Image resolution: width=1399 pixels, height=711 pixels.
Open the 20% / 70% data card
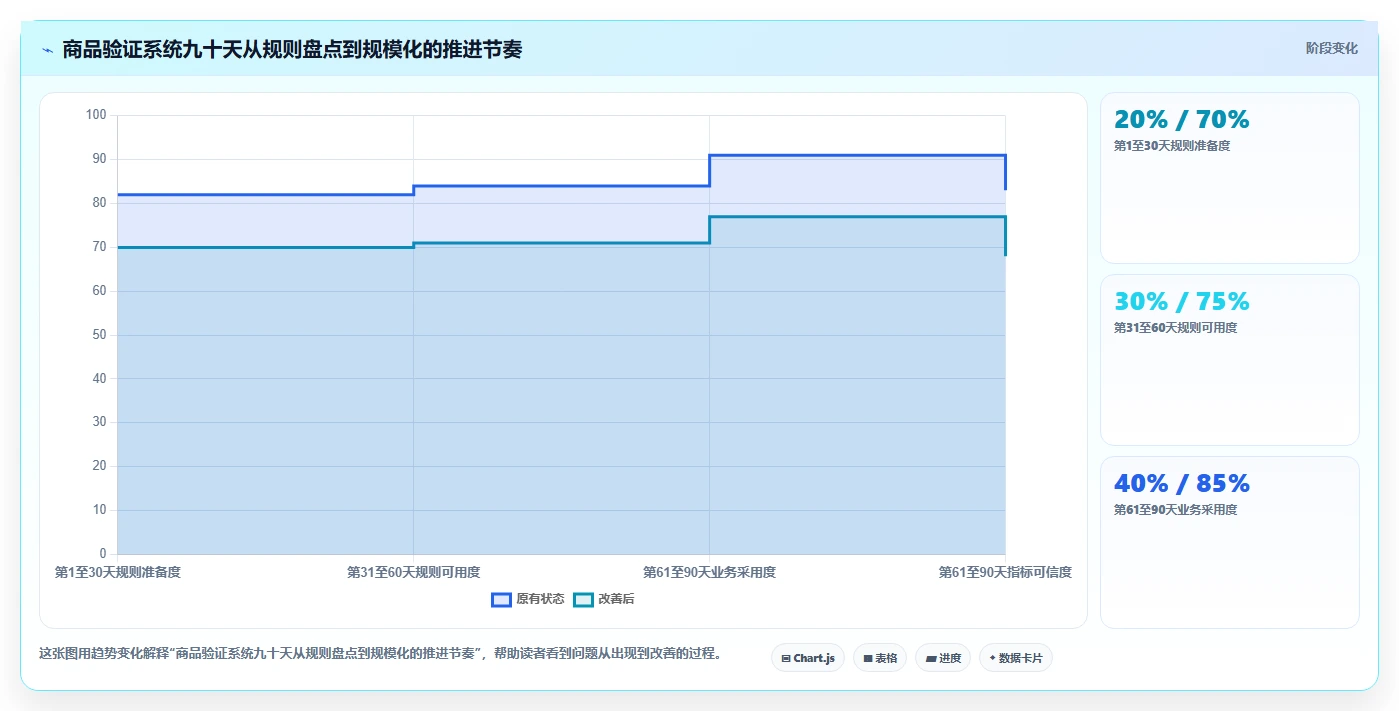pyautogui.click(x=1230, y=178)
